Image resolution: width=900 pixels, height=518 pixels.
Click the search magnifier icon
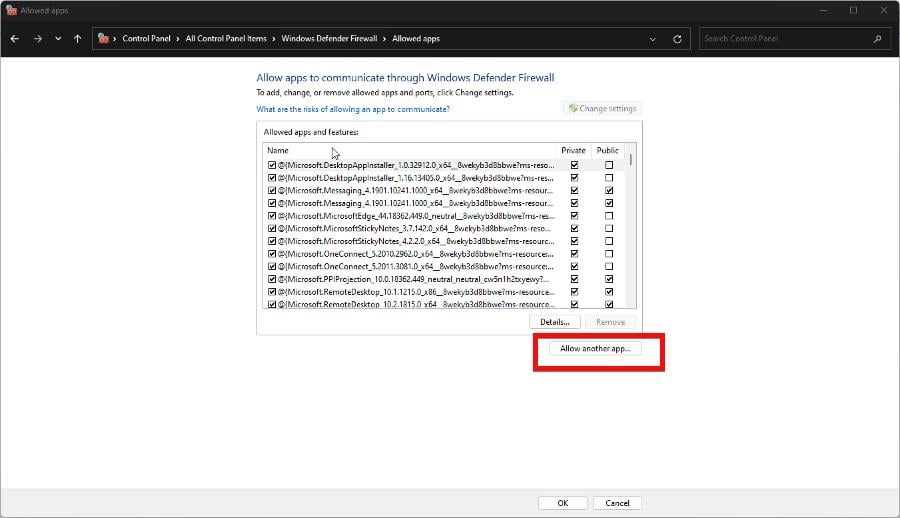pyautogui.click(x=877, y=38)
